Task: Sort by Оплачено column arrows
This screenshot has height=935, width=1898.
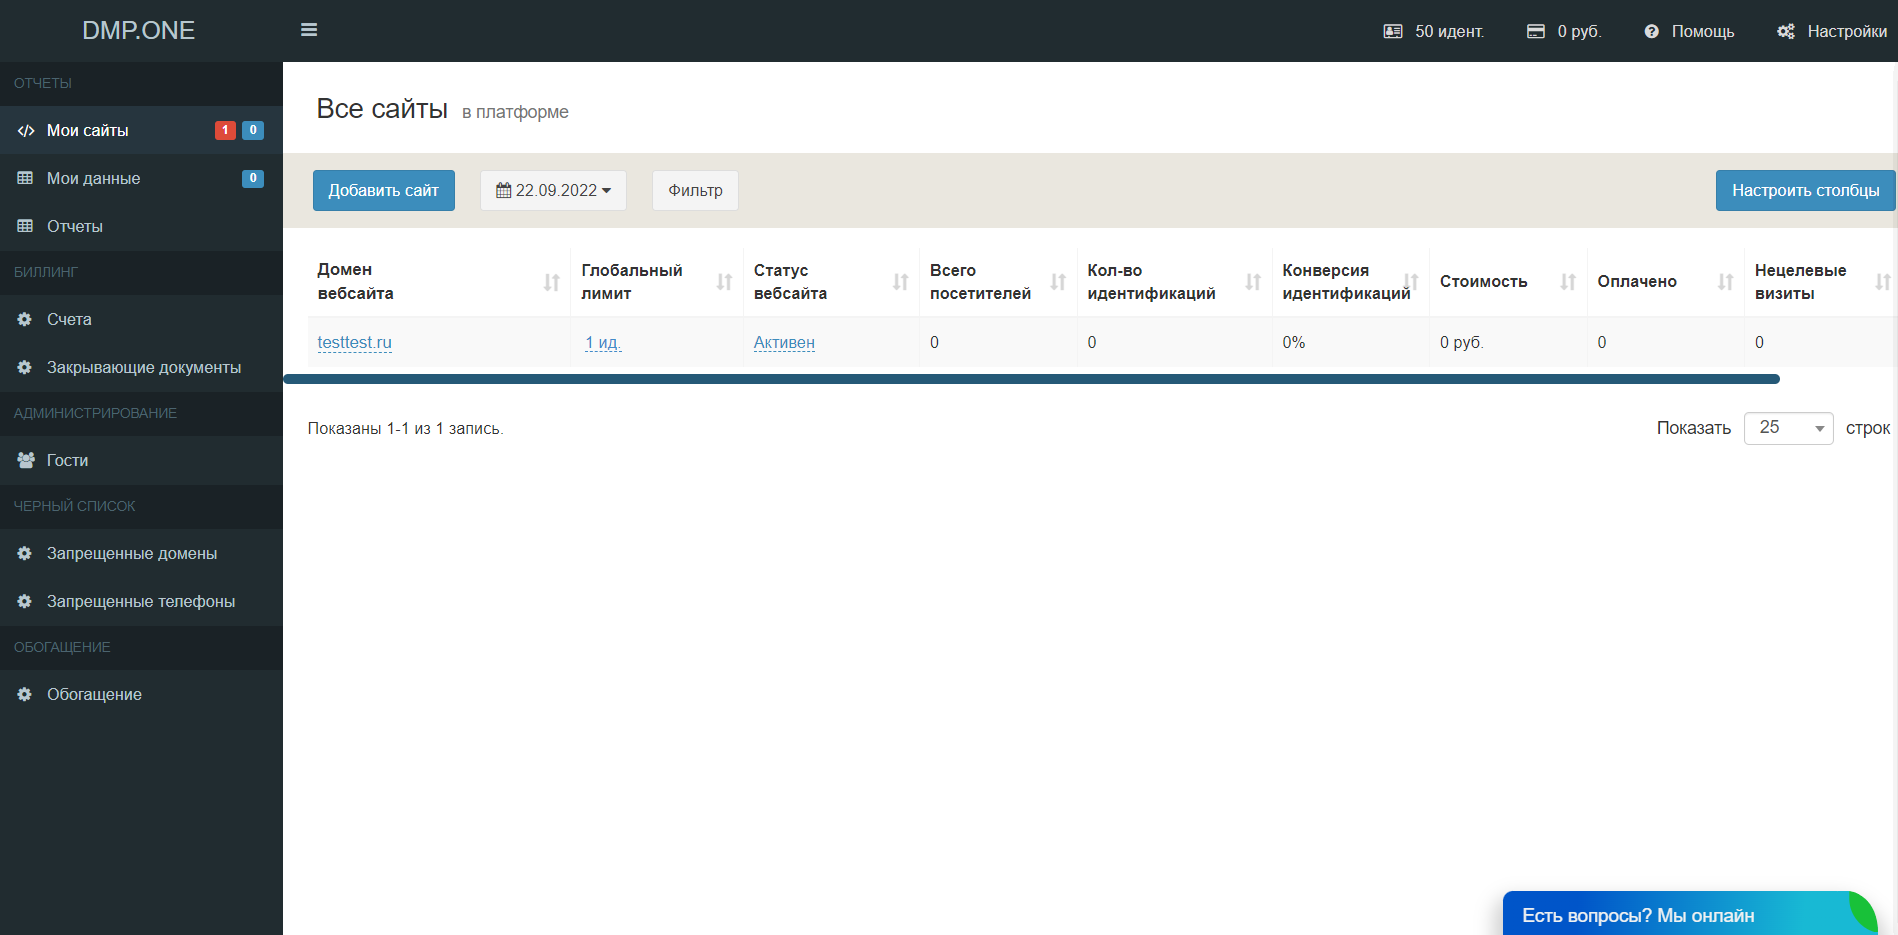Action: 1726,282
